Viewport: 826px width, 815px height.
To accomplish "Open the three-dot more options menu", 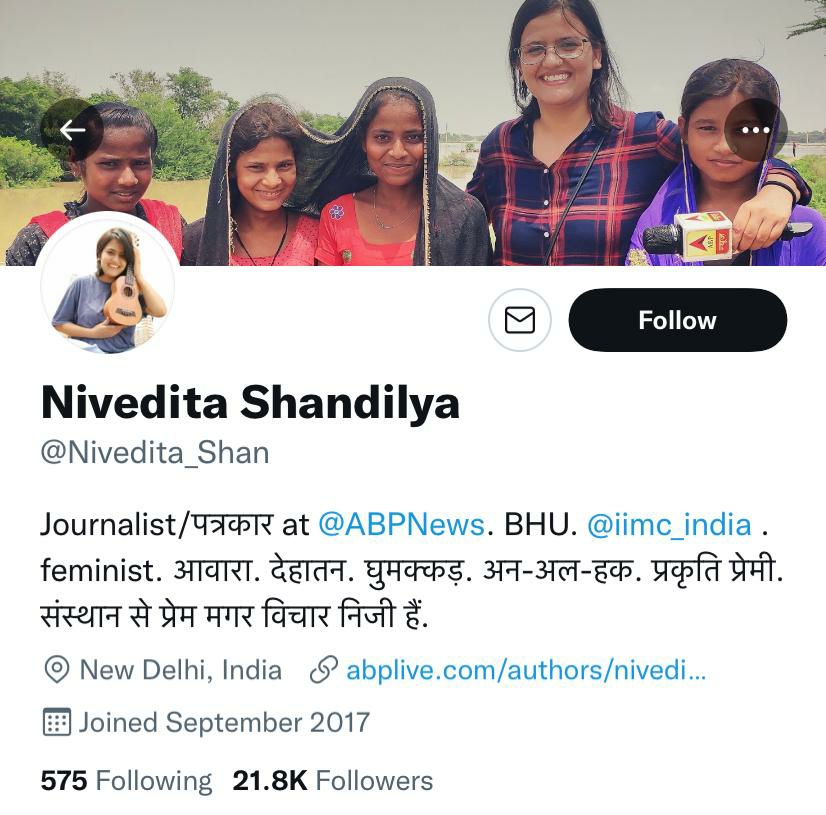I will pyautogui.click(x=755, y=130).
